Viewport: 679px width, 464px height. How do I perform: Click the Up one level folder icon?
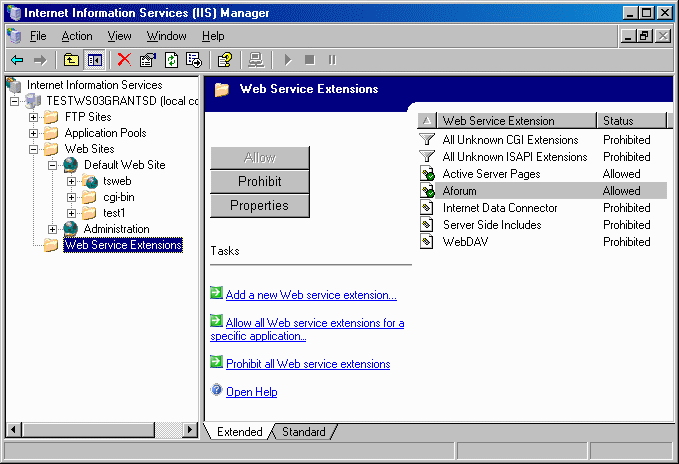coord(71,60)
